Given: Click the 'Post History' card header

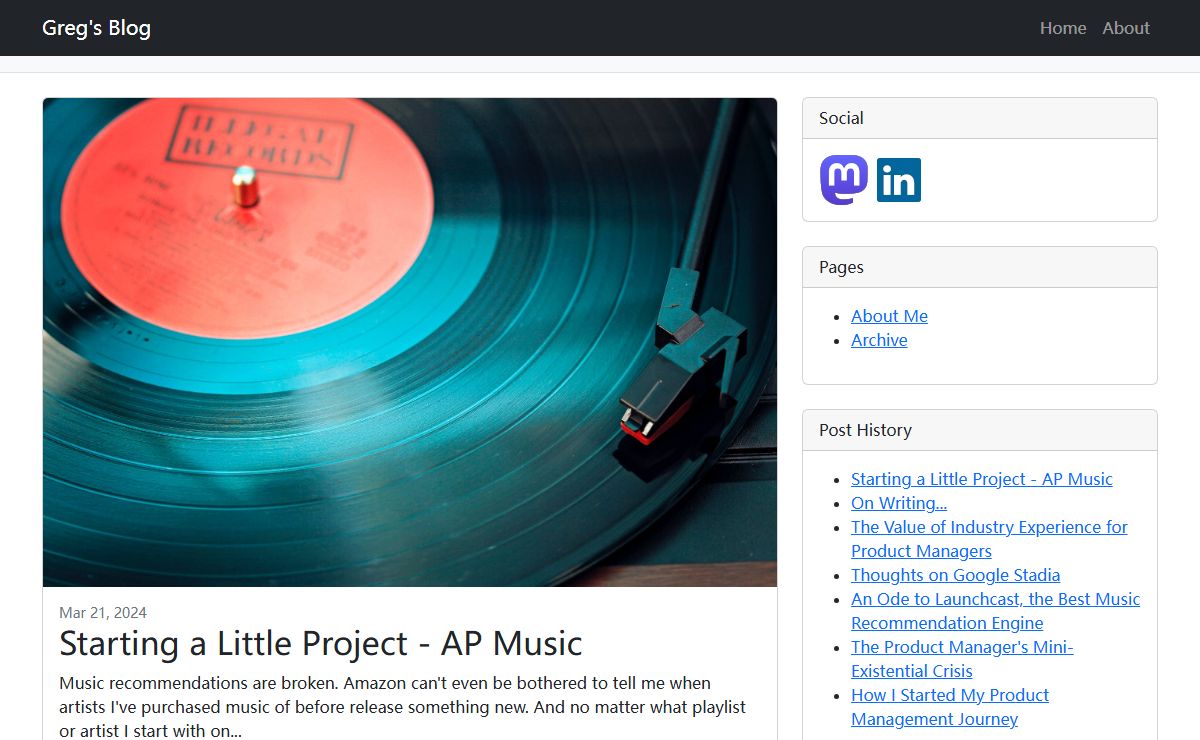Looking at the screenshot, I should [x=980, y=430].
